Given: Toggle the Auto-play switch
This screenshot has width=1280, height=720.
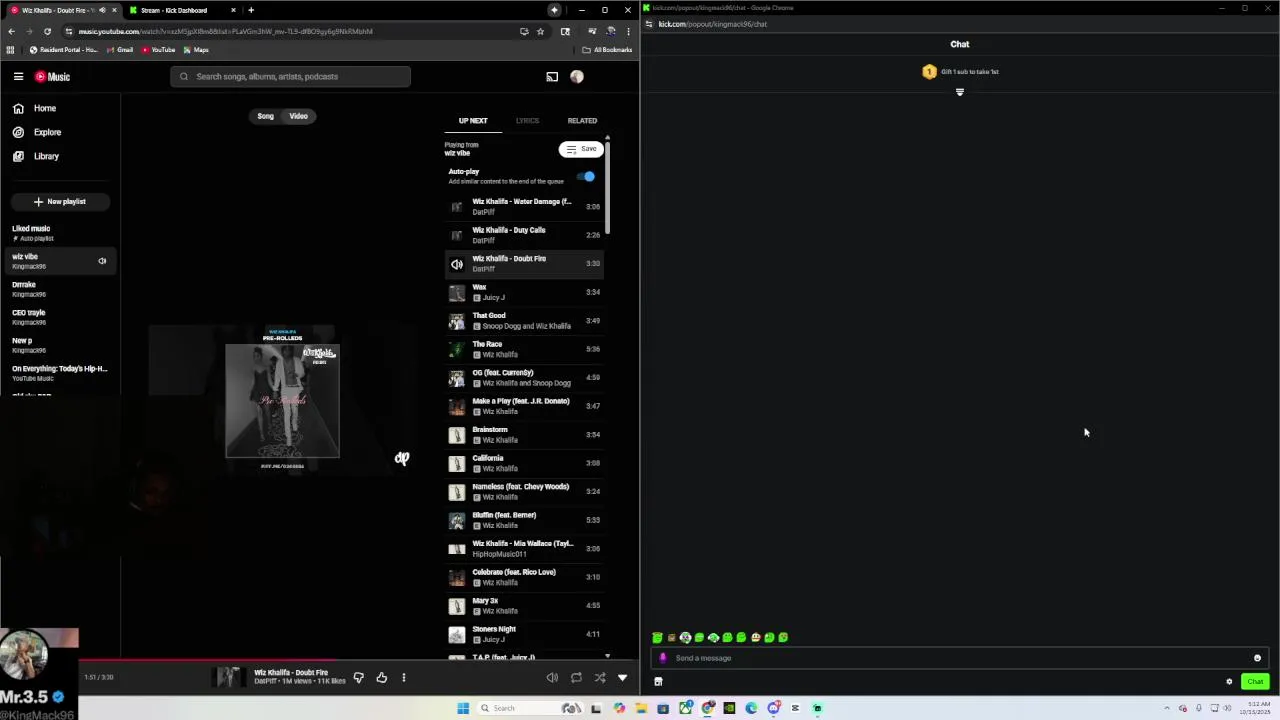Looking at the screenshot, I should pos(587,176).
